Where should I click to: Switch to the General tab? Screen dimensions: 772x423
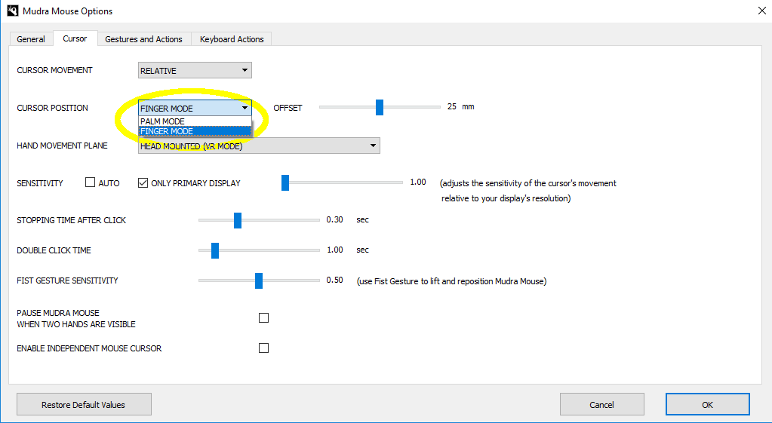pyautogui.click(x=31, y=39)
